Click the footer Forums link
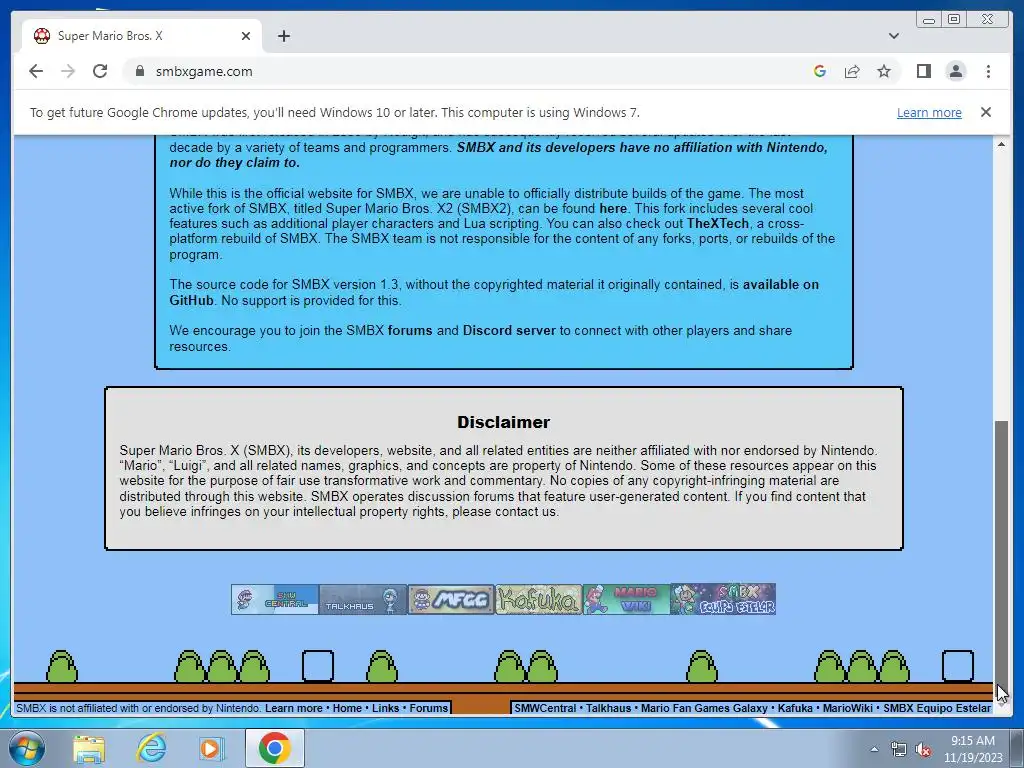This screenshot has height=768, width=1024. click(x=428, y=708)
